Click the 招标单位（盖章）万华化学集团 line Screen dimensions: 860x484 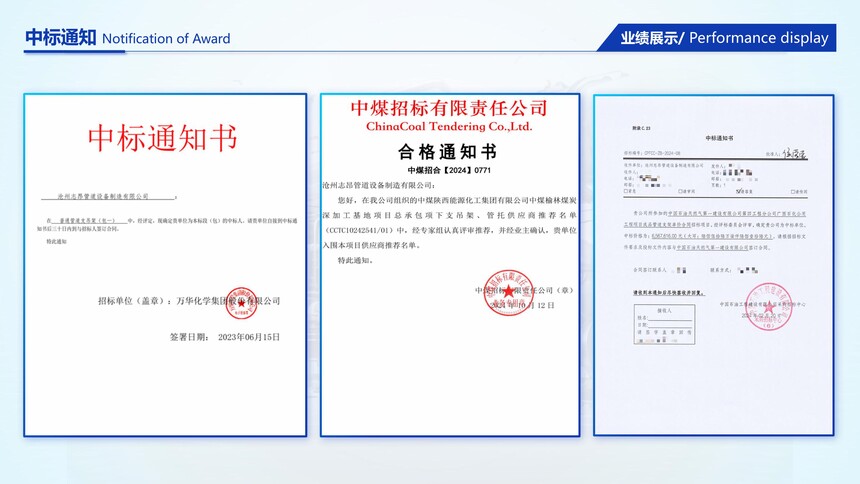[x=189, y=301]
